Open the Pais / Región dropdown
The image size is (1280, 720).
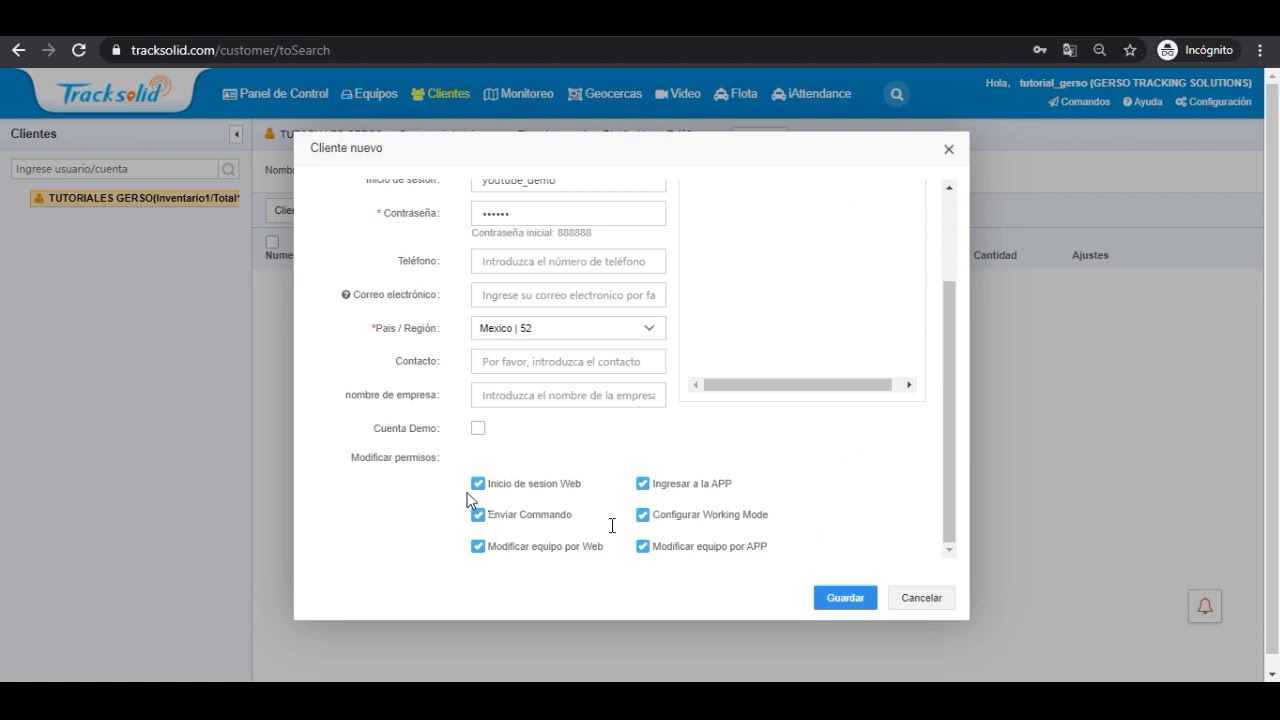pyautogui.click(x=568, y=328)
